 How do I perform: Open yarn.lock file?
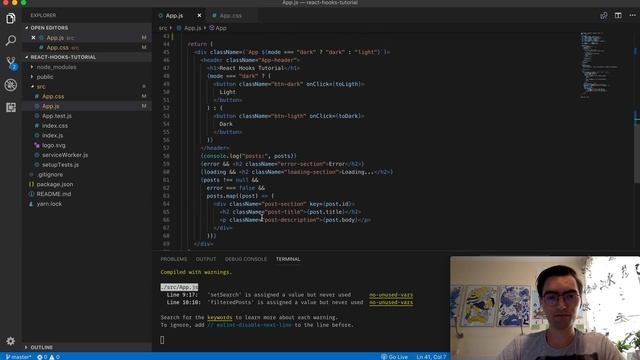pos(49,204)
